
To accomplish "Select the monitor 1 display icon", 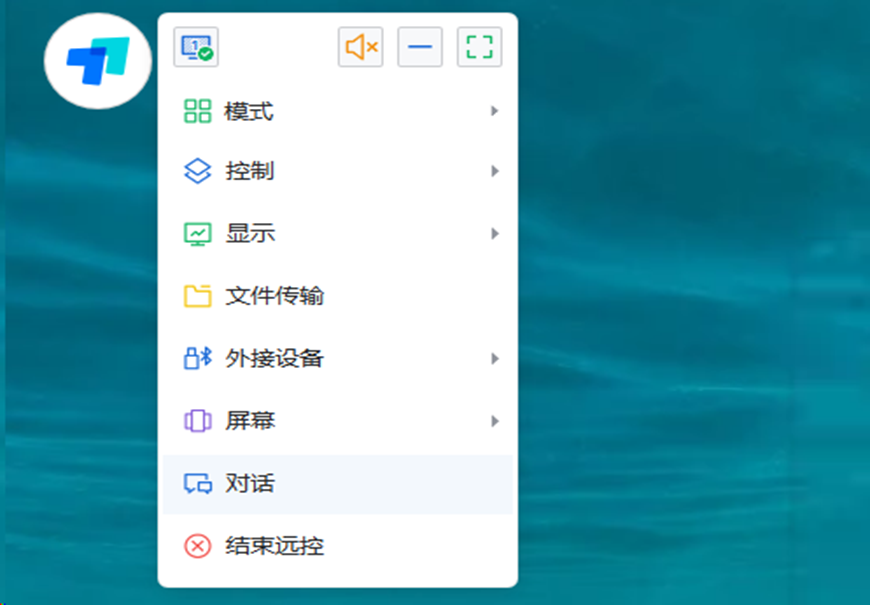I will point(196,47).
